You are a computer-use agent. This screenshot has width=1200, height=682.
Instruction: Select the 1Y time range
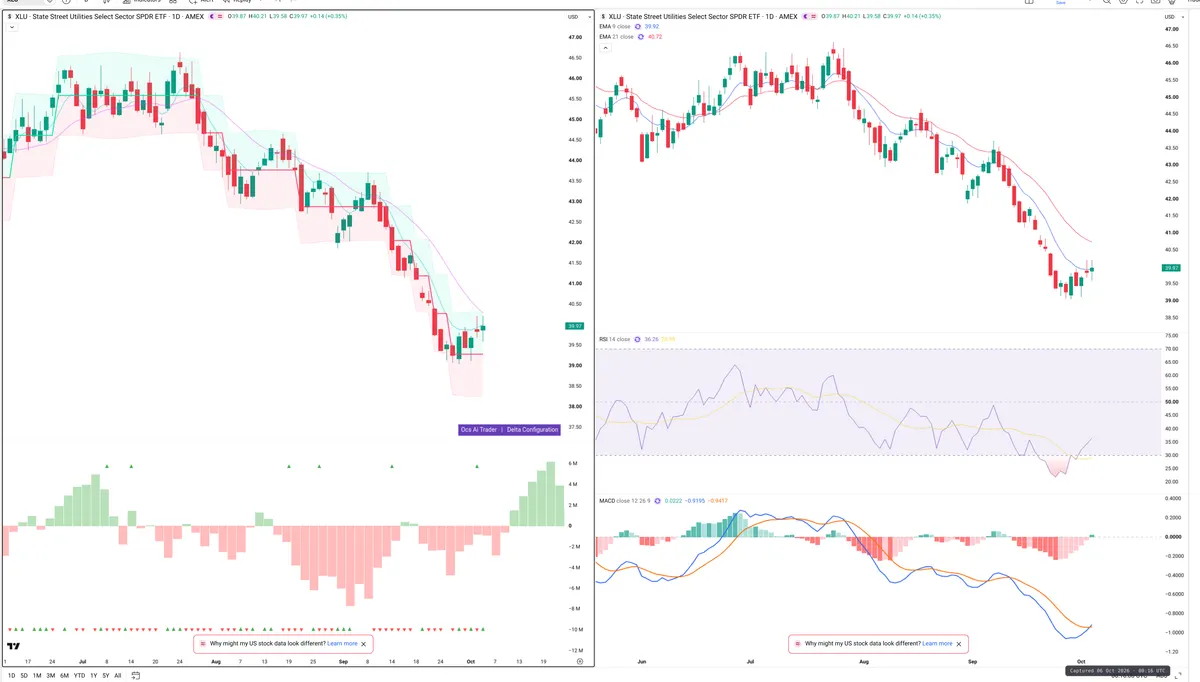coord(94,676)
